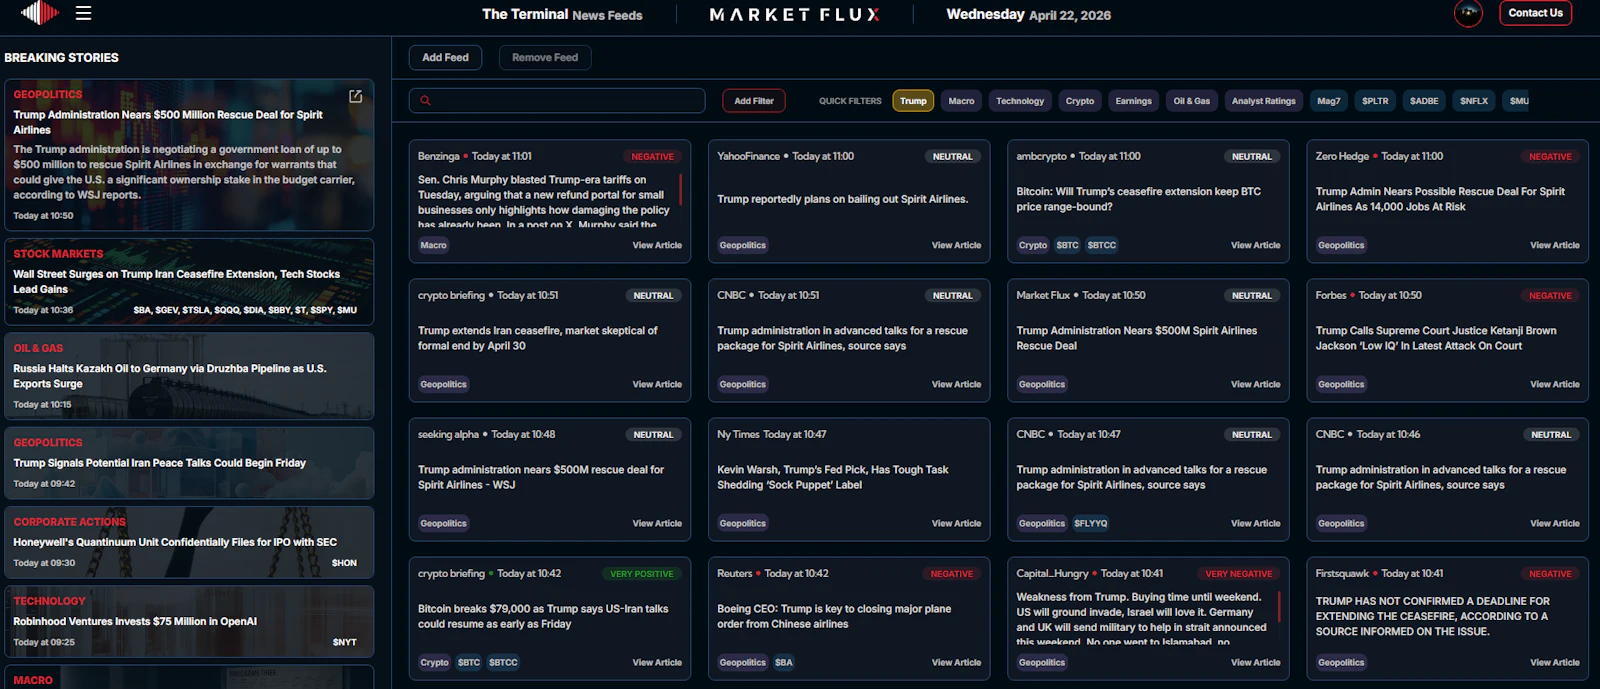Image resolution: width=1600 pixels, height=689 pixels.
Task: Toggle the Oil & Gas quick filter
Action: [x=1191, y=101]
